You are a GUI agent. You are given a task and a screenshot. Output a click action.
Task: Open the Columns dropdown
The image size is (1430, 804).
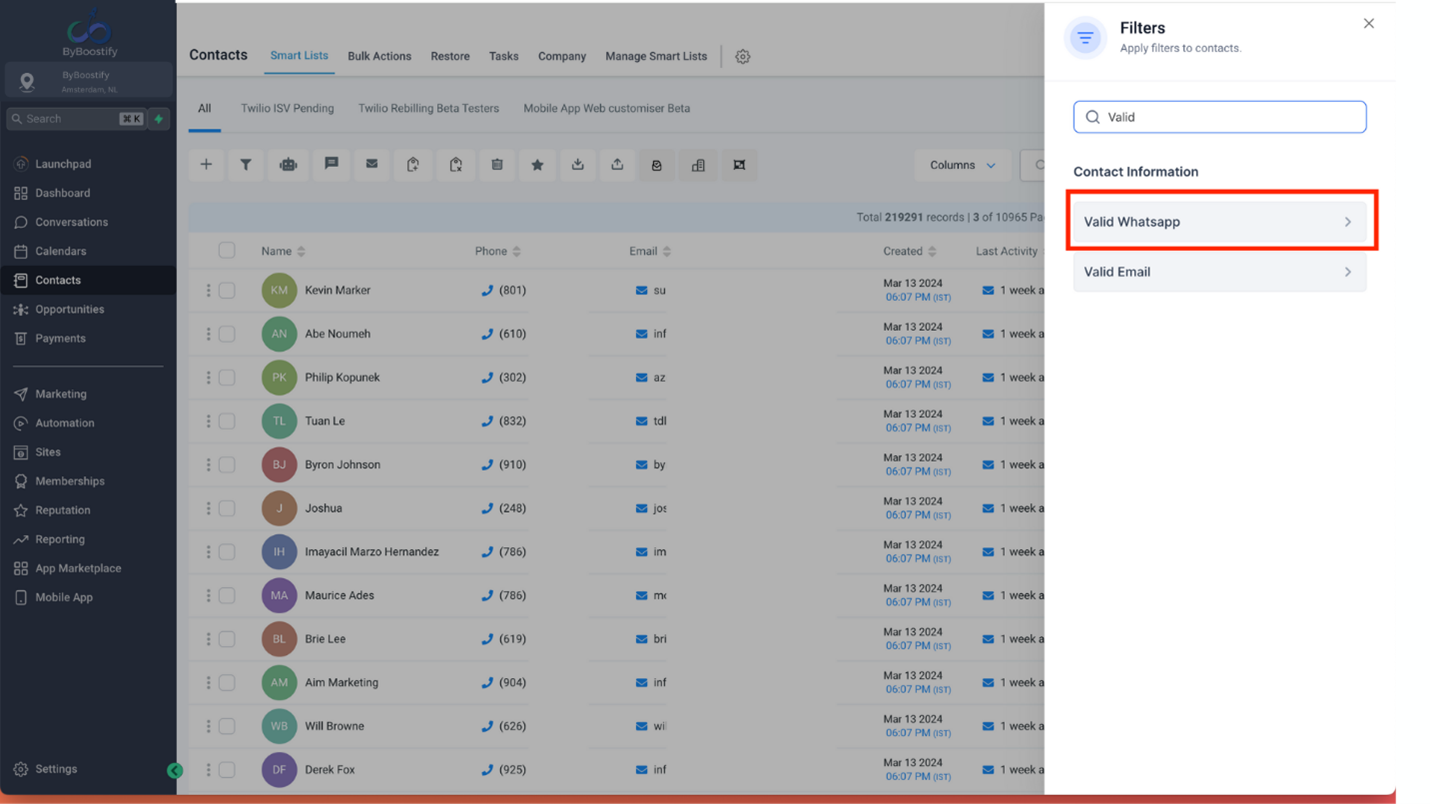(x=962, y=165)
